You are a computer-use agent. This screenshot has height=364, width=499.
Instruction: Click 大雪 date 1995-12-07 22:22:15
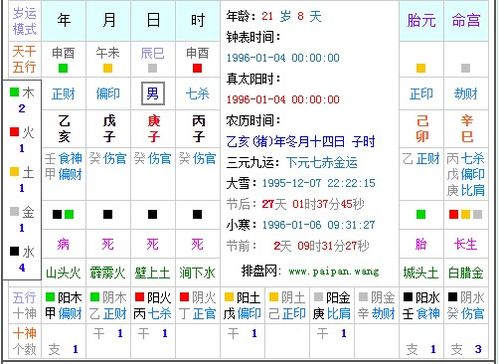[319, 183]
